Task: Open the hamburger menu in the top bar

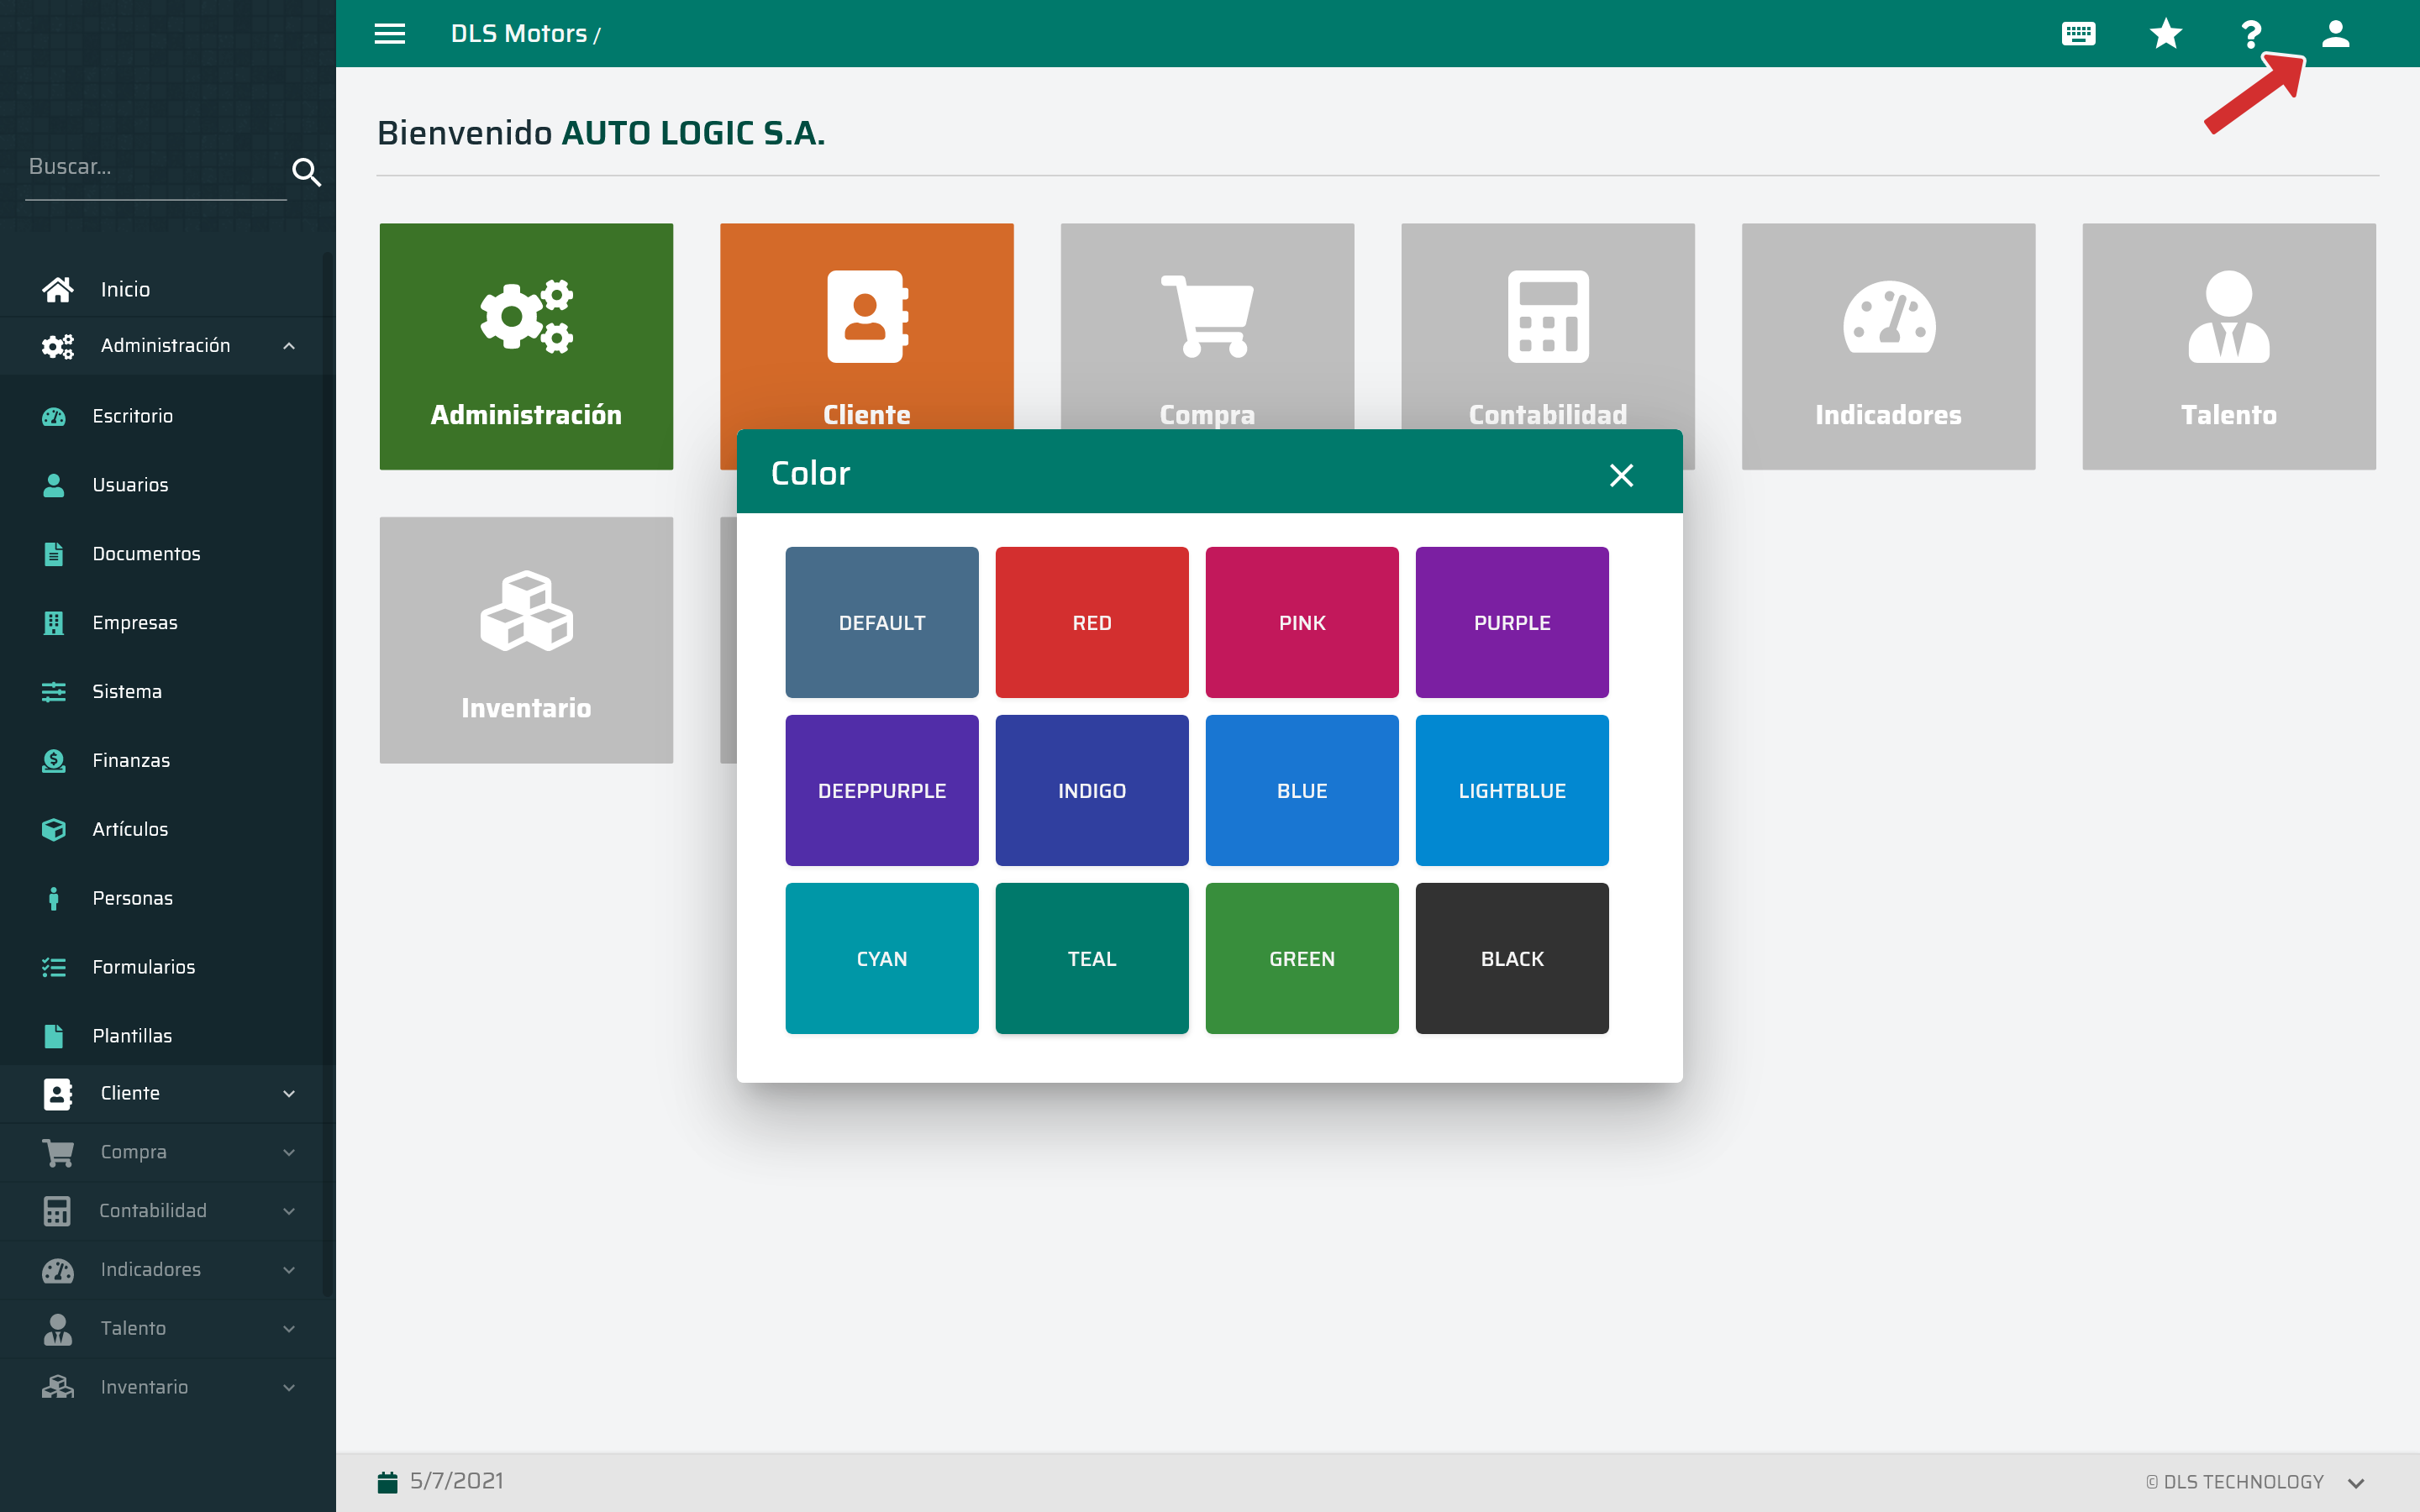Action: 389,34
